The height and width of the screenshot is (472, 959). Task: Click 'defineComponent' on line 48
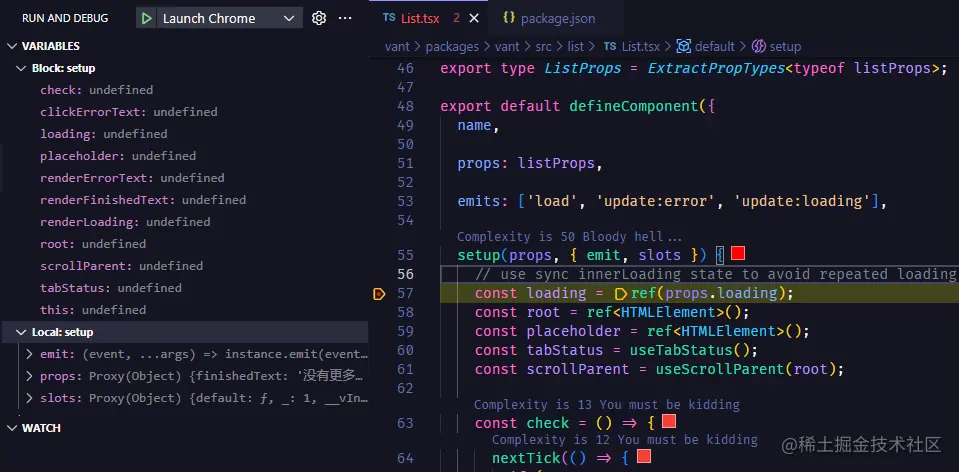pos(634,106)
